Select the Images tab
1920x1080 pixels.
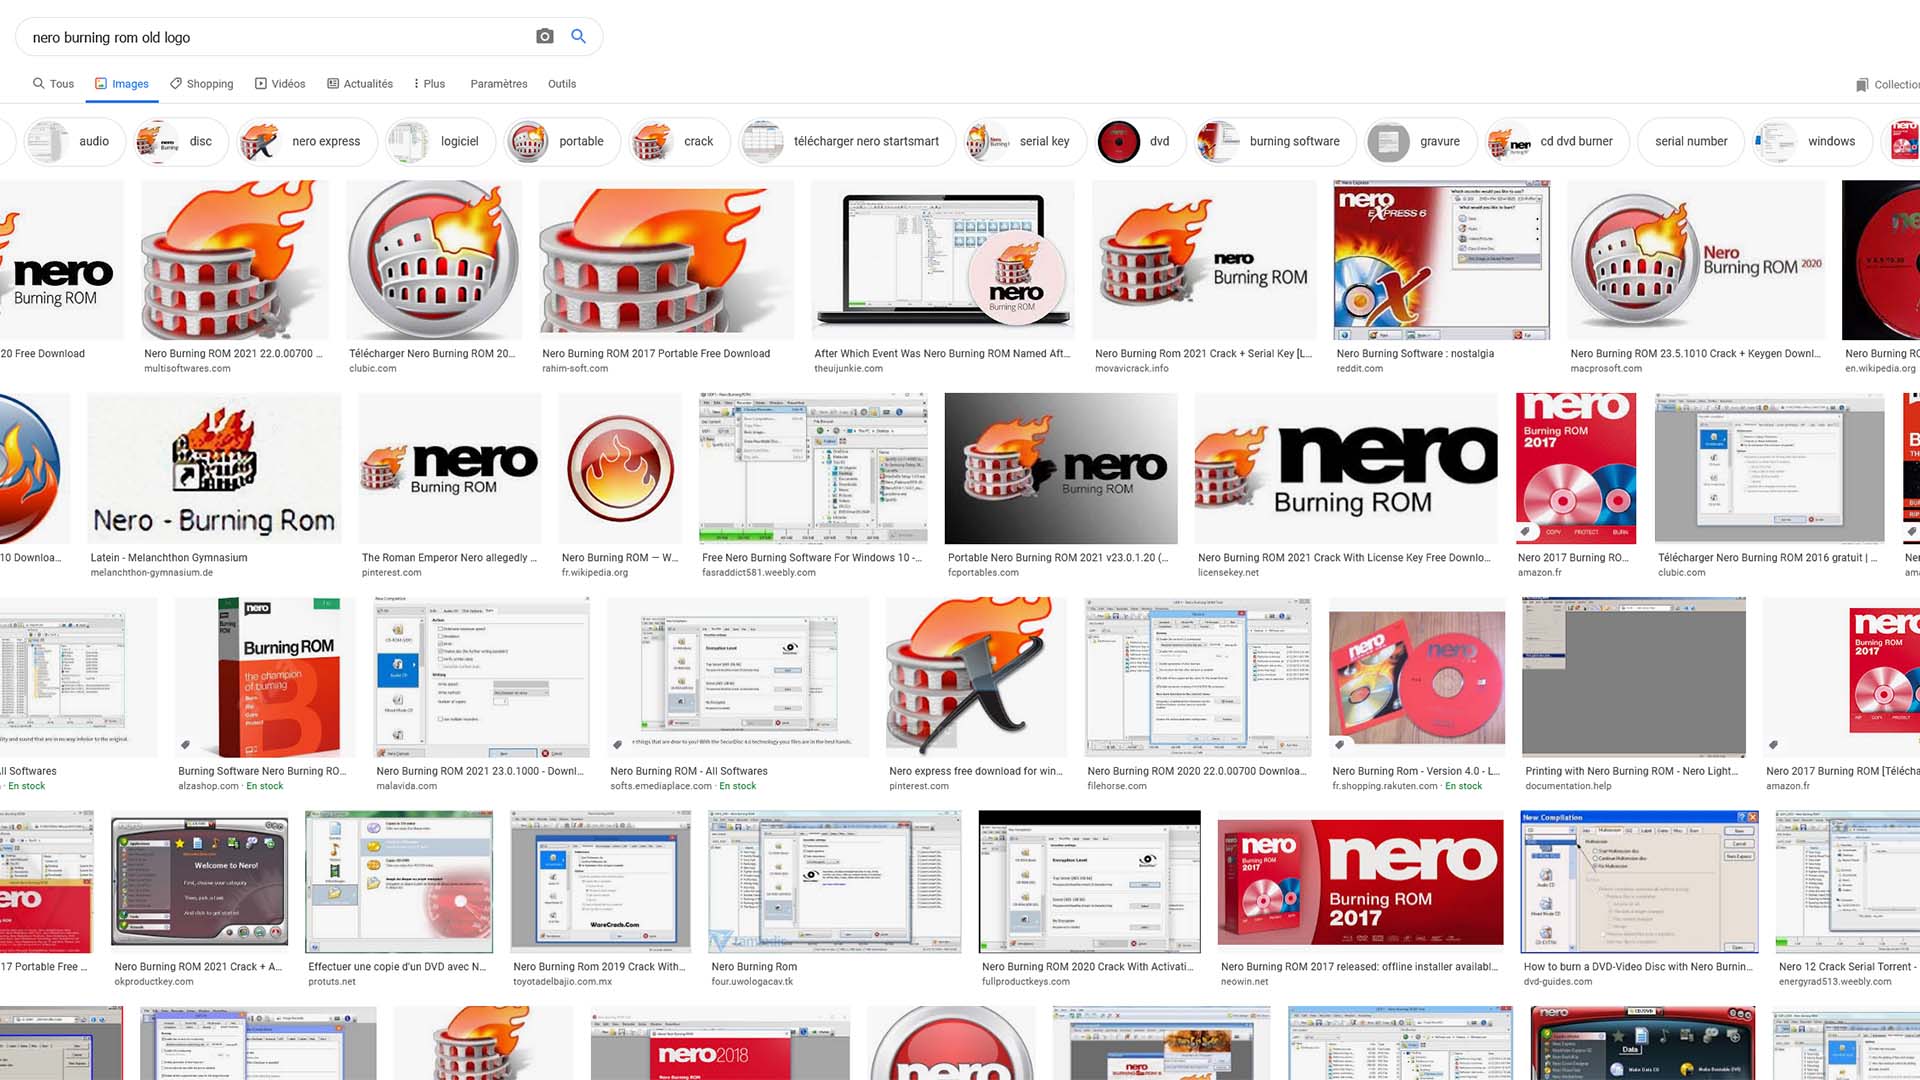122,84
